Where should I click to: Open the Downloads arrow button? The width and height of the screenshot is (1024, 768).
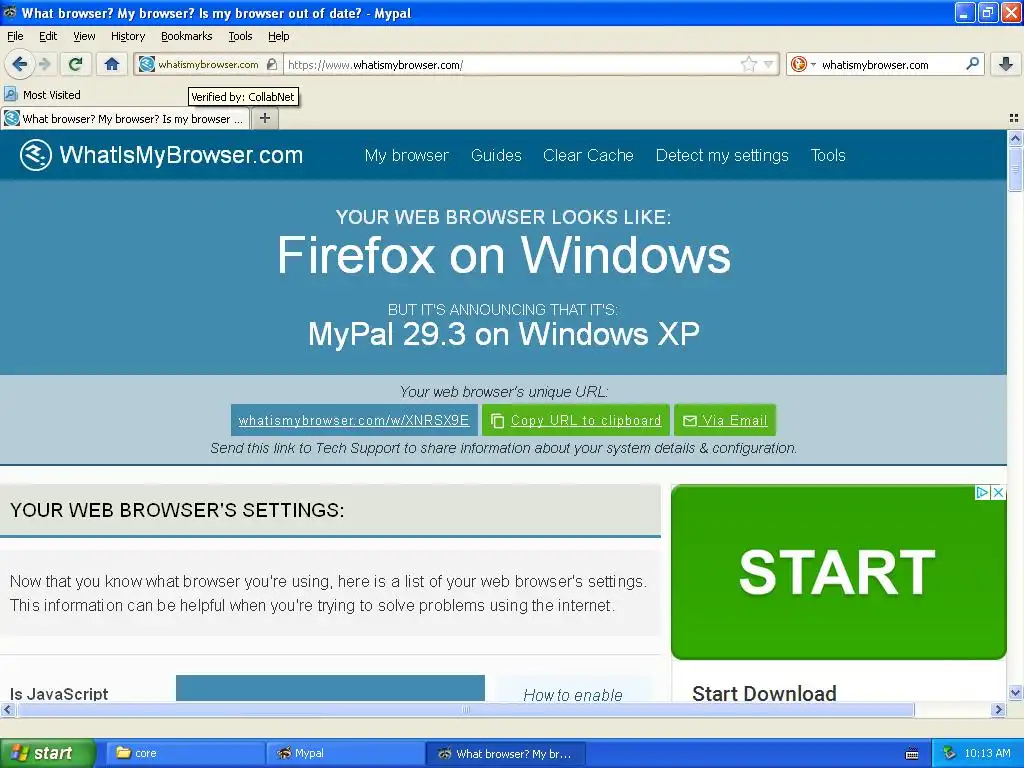1006,64
